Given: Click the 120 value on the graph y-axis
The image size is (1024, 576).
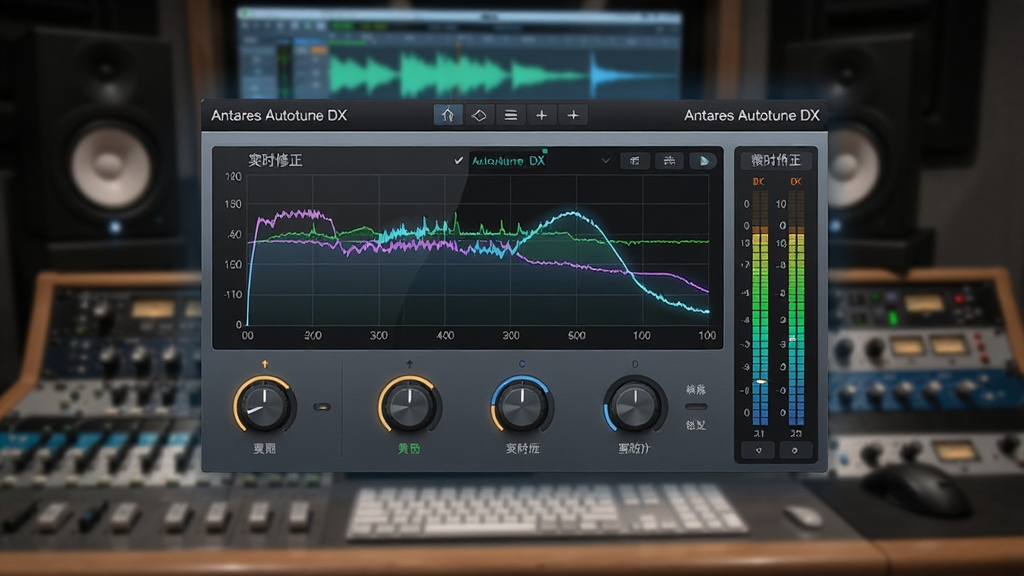Looking at the screenshot, I should pyautogui.click(x=233, y=177).
